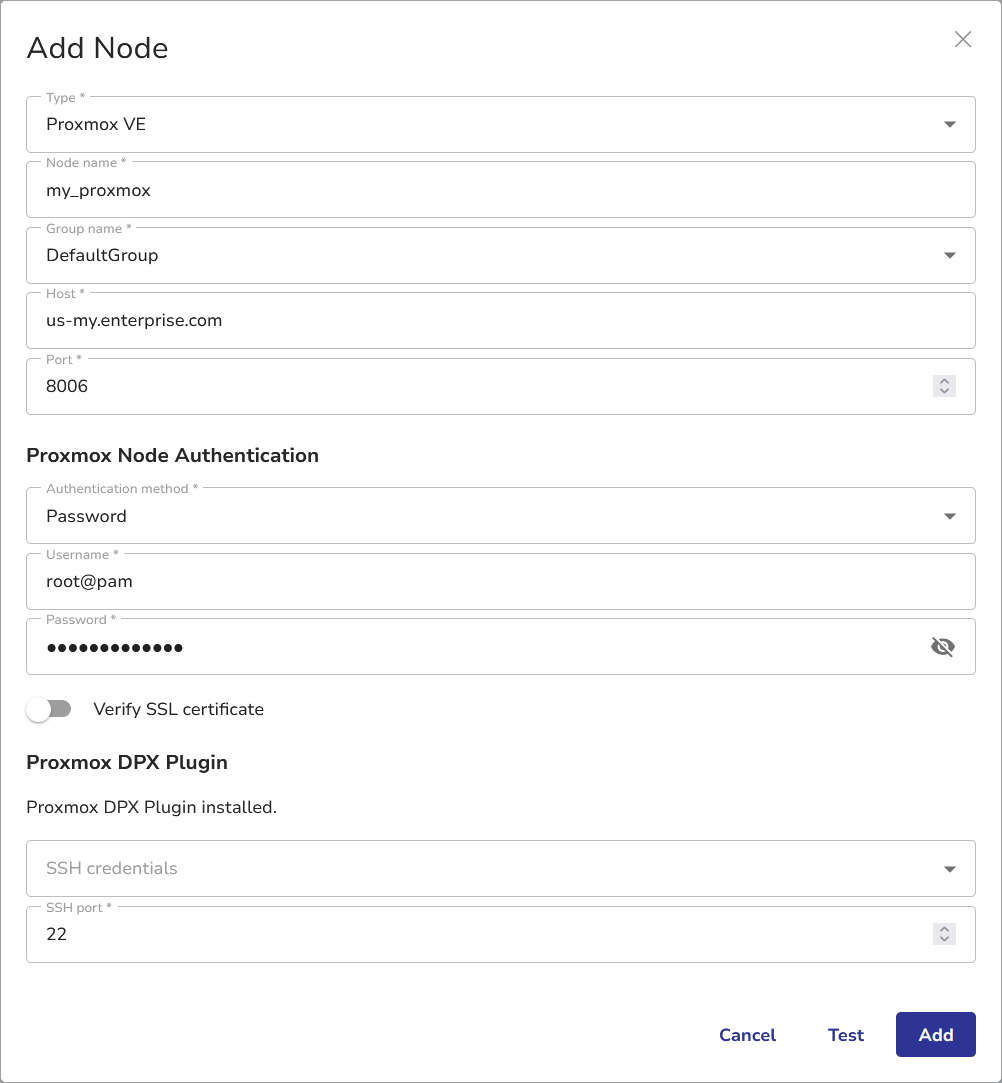Click the Username field with root@pam
Viewport: 1002px width, 1083px height.
pos(501,582)
